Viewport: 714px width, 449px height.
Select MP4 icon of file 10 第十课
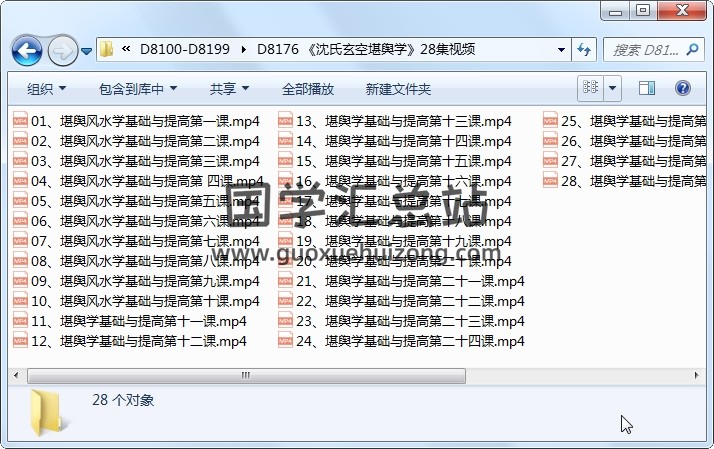point(20,301)
